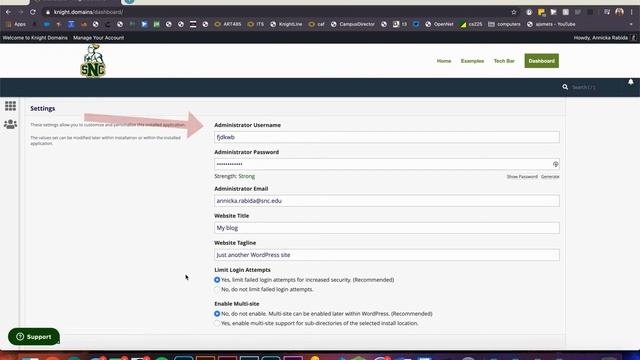The width and height of the screenshot is (640, 360).
Task: Click the green Dashboard button
Action: [542, 61]
